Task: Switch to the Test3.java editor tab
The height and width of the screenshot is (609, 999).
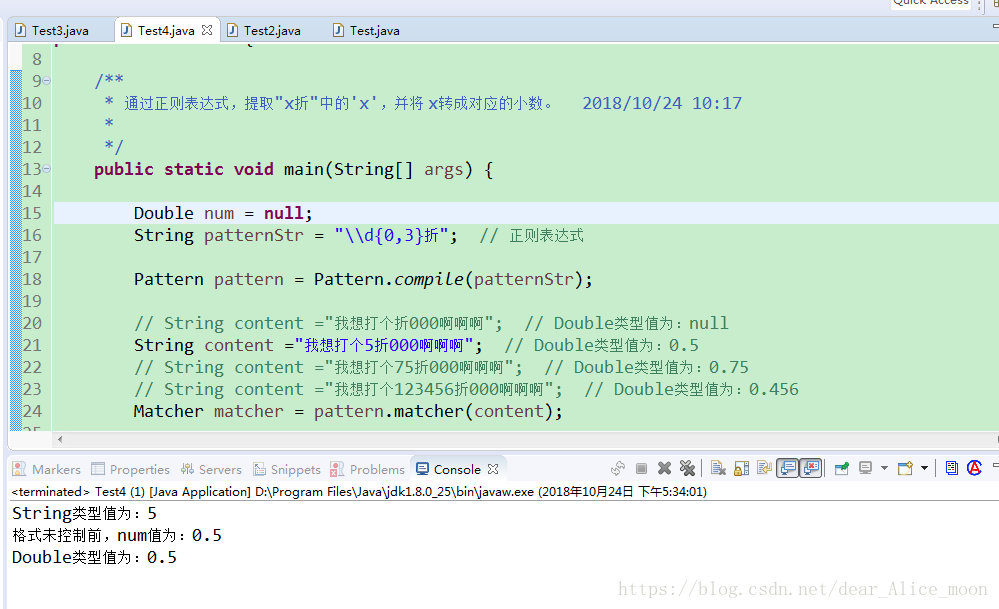Action: (60, 31)
